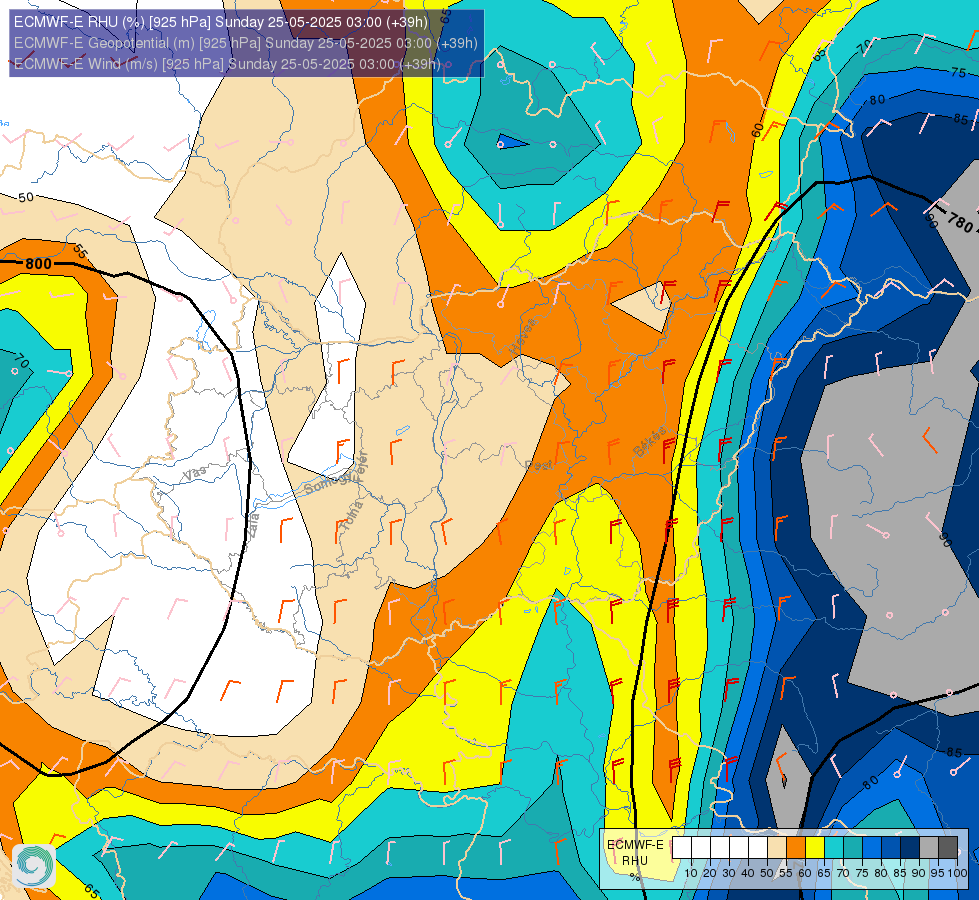Click the legend tick label '30'

pyautogui.click(x=729, y=873)
